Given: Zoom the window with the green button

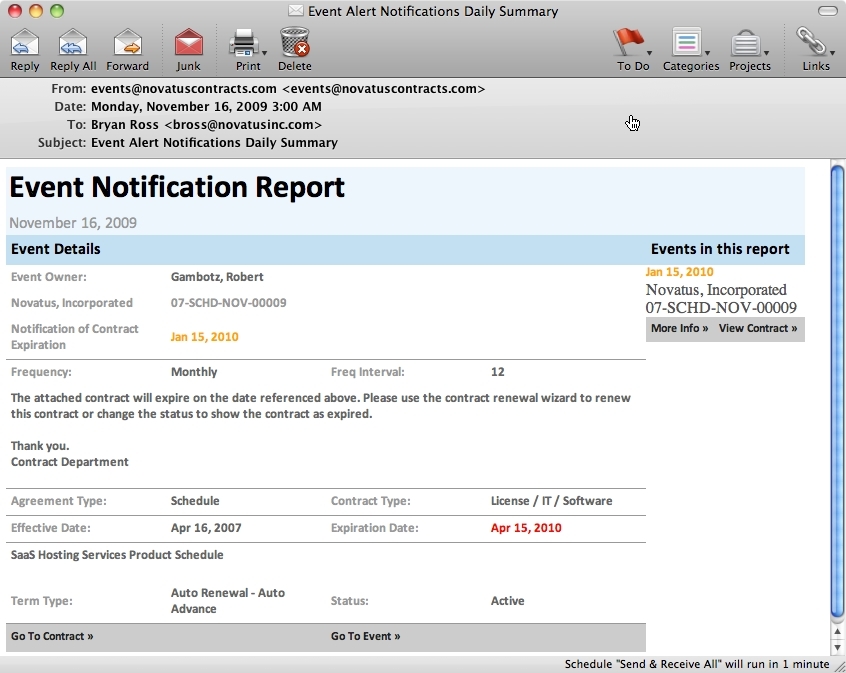Looking at the screenshot, I should [x=57, y=11].
